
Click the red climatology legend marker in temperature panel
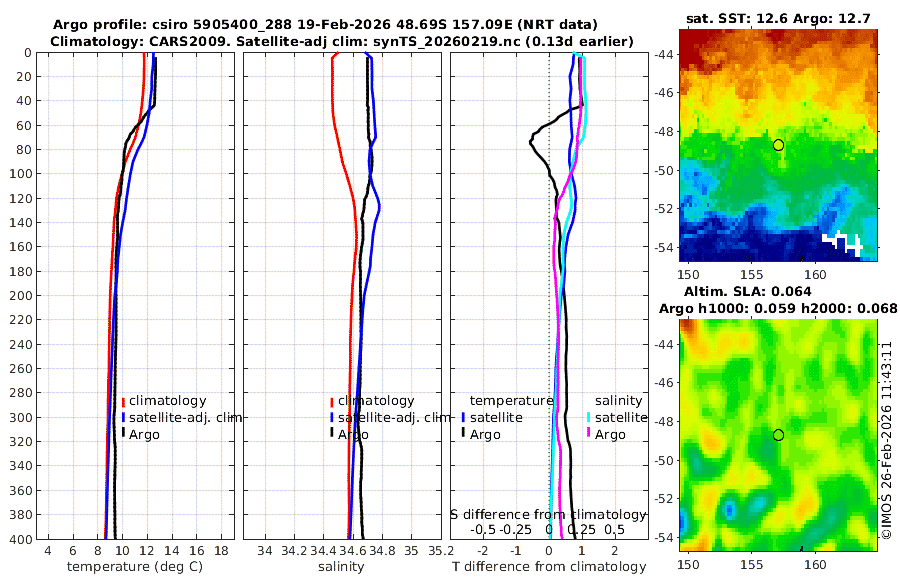tap(123, 401)
